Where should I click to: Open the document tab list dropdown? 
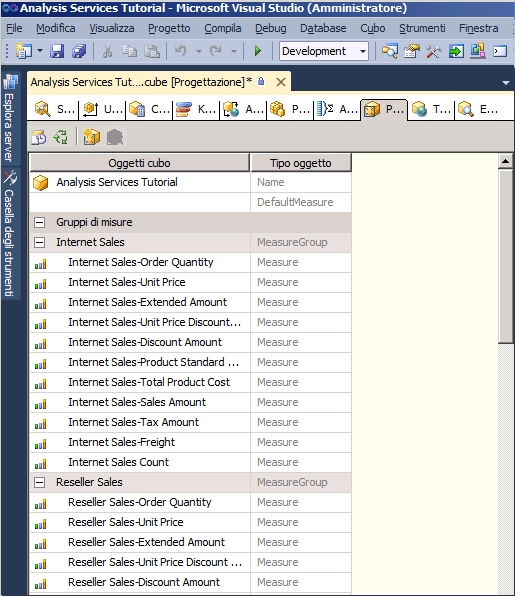coord(505,82)
